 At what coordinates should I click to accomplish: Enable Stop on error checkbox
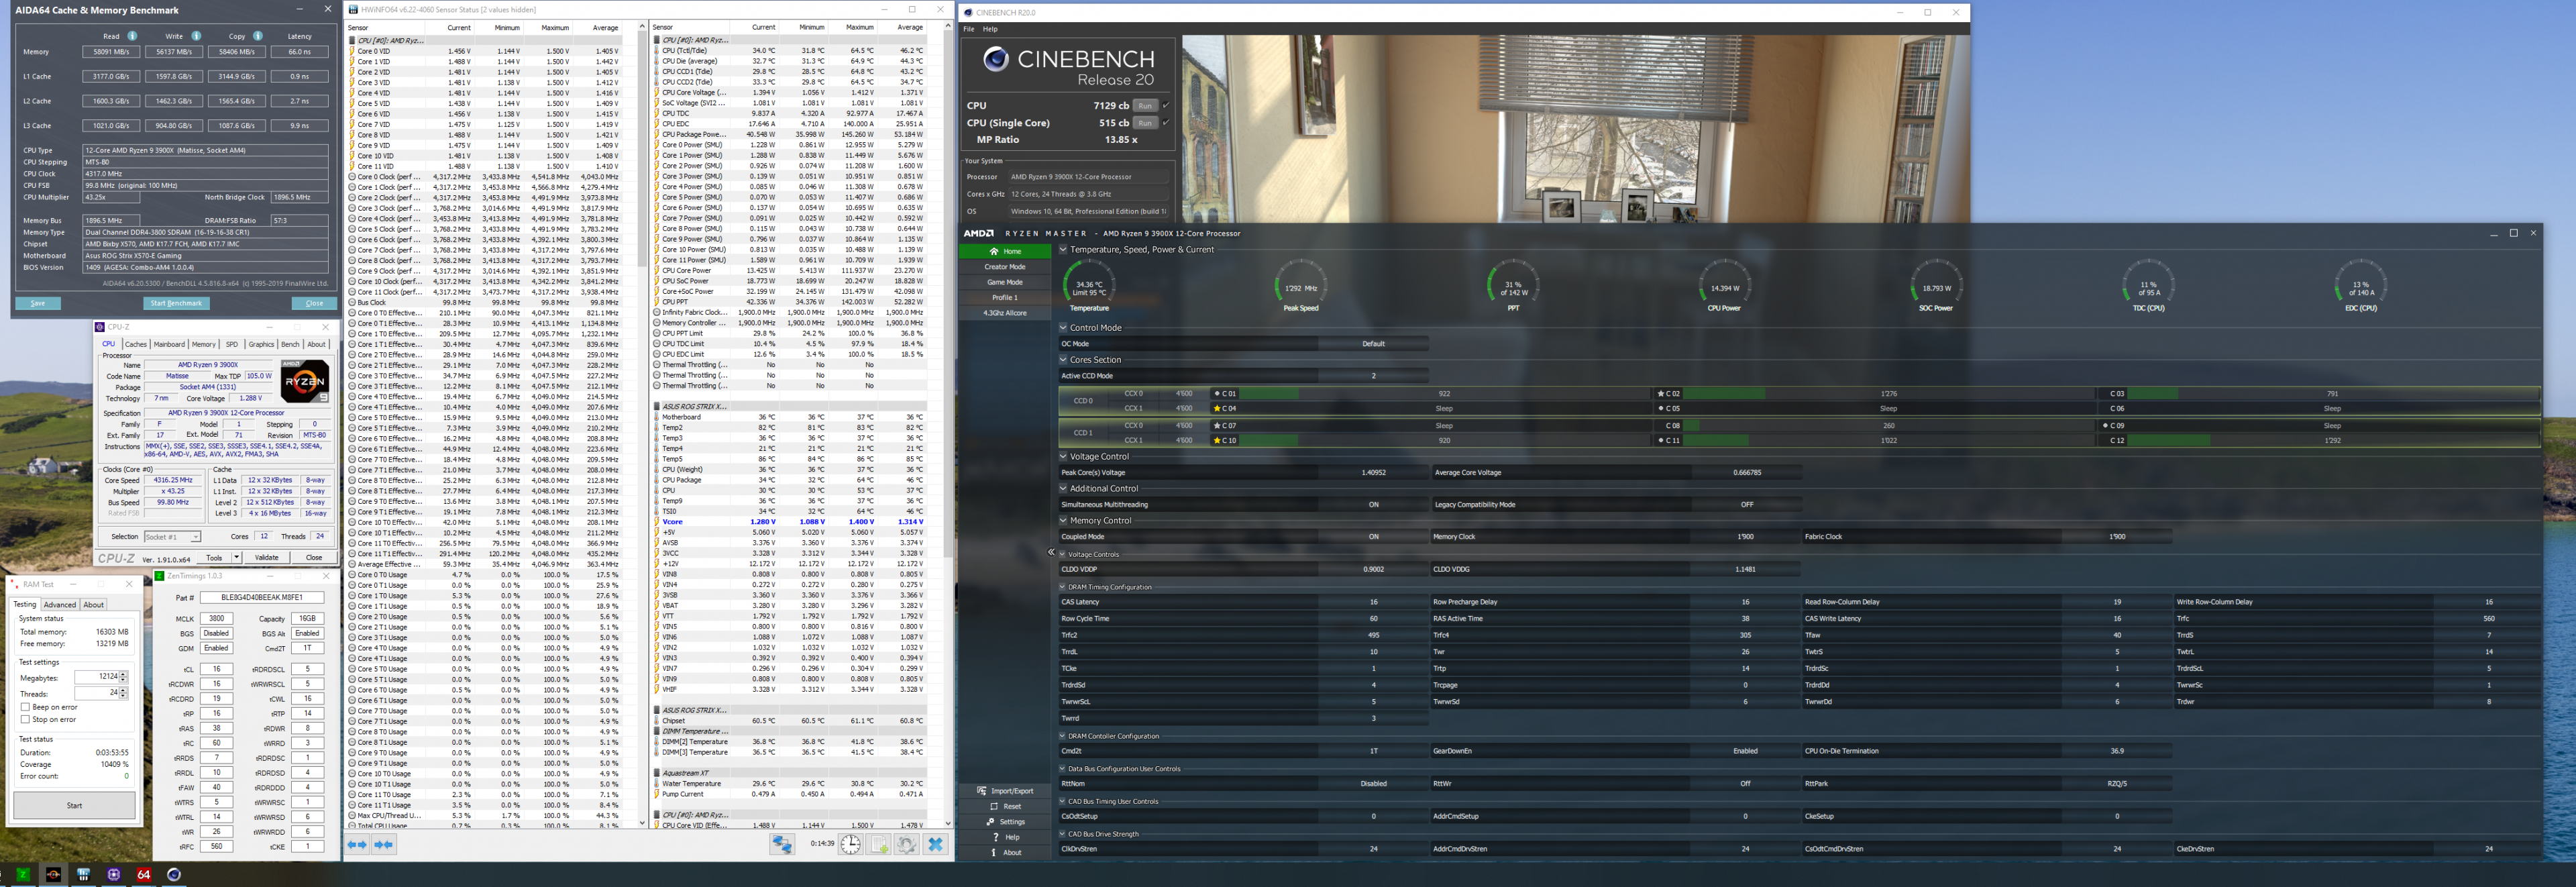tap(25, 719)
